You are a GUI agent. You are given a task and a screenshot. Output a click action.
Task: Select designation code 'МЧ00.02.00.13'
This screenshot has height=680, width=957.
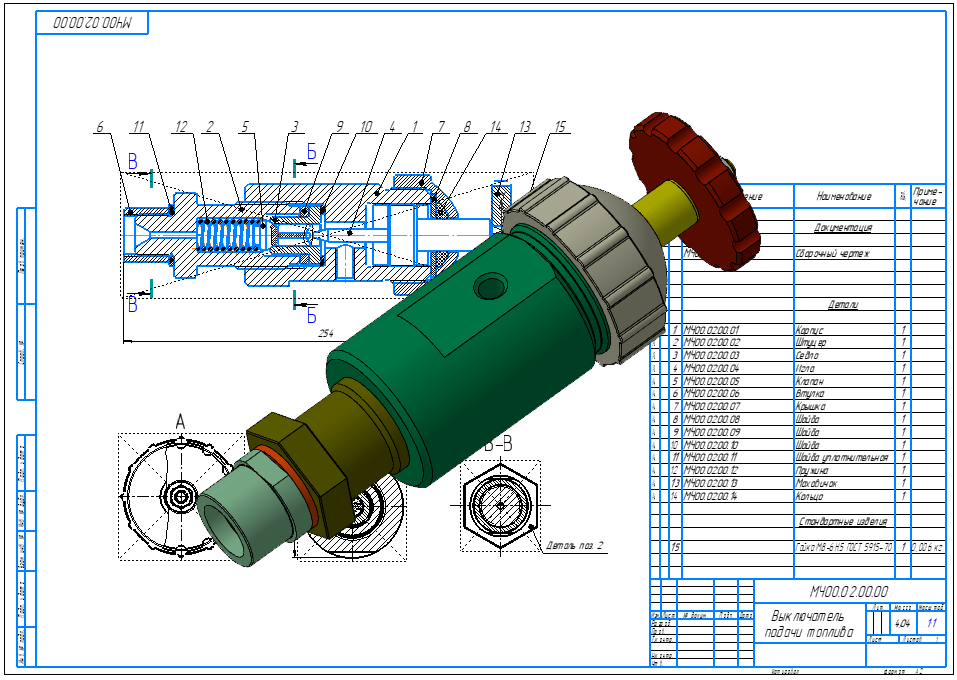[x=712, y=483]
